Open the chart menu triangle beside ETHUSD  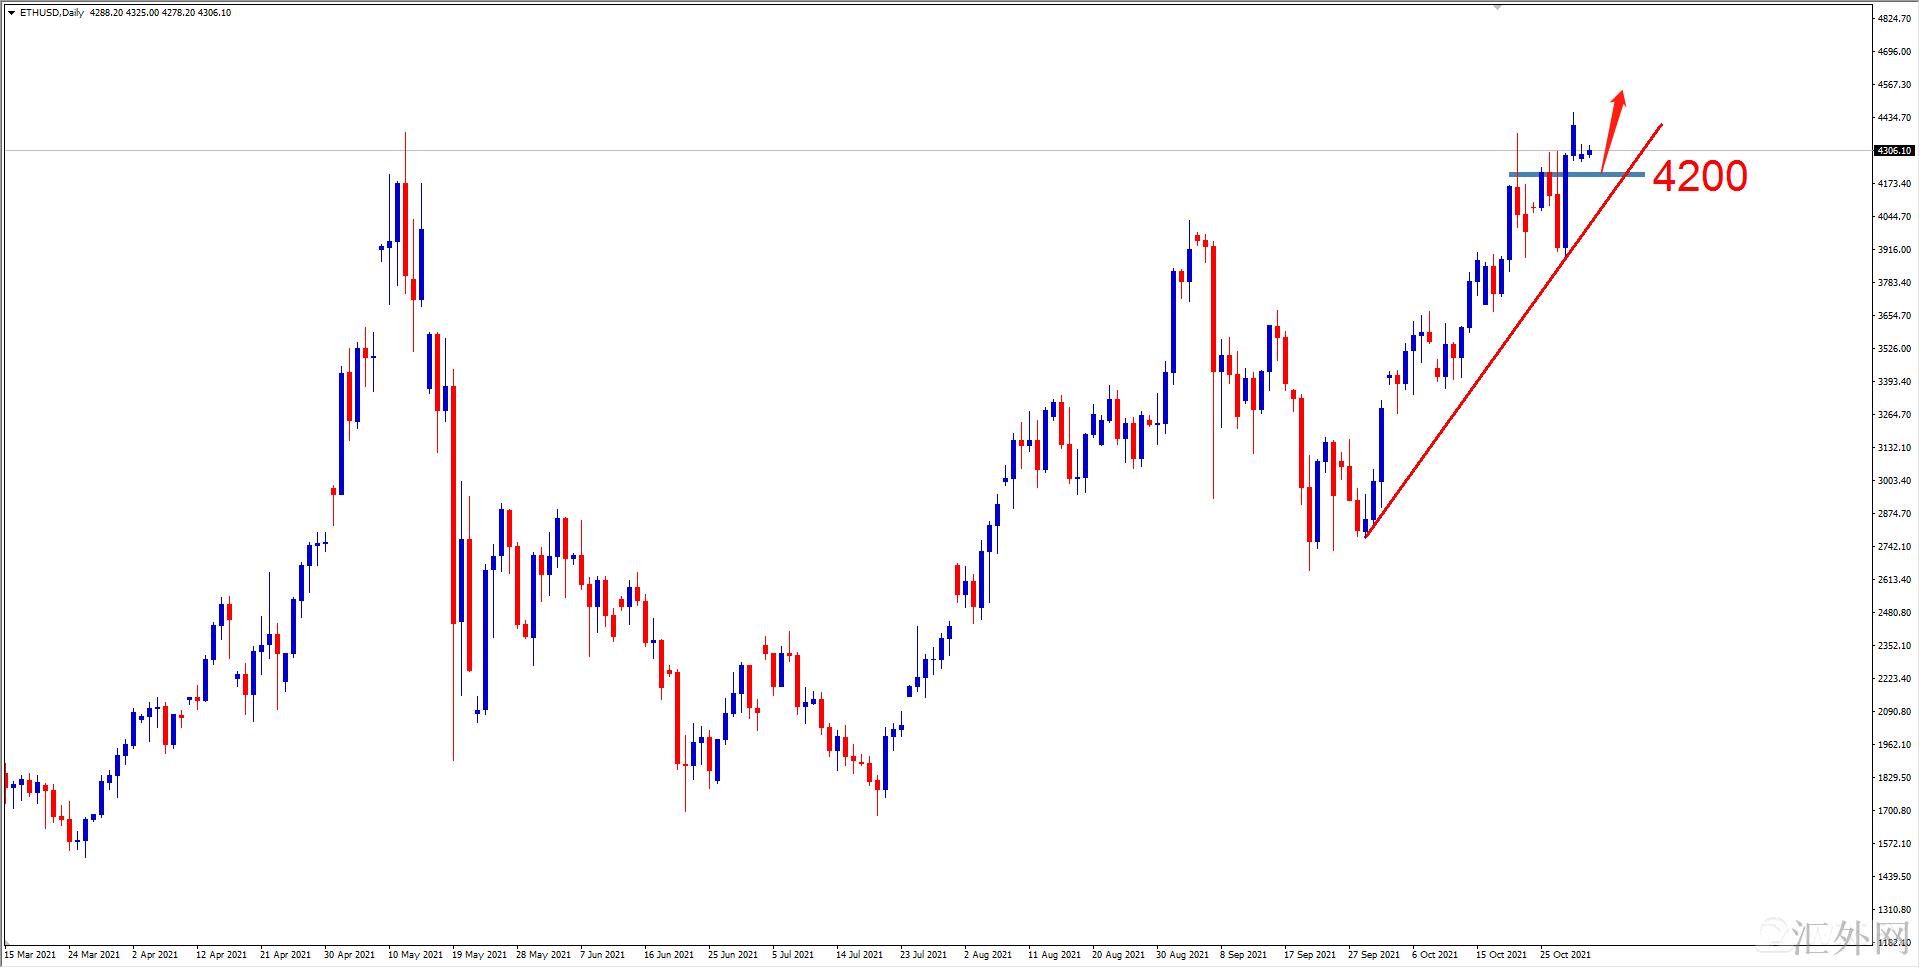click(11, 13)
